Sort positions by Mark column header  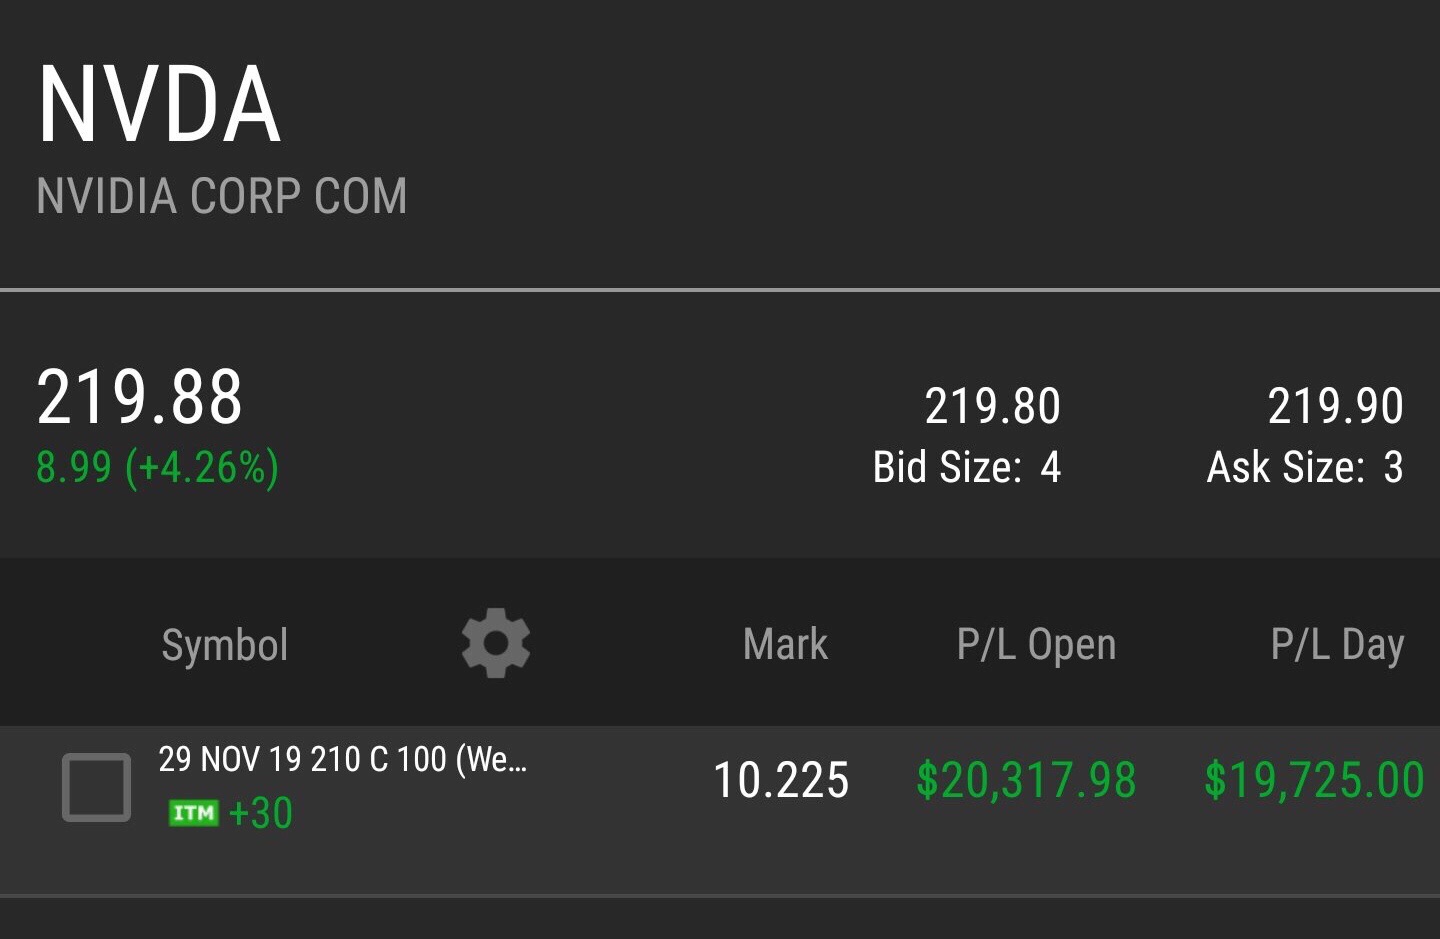pos(786,644)
